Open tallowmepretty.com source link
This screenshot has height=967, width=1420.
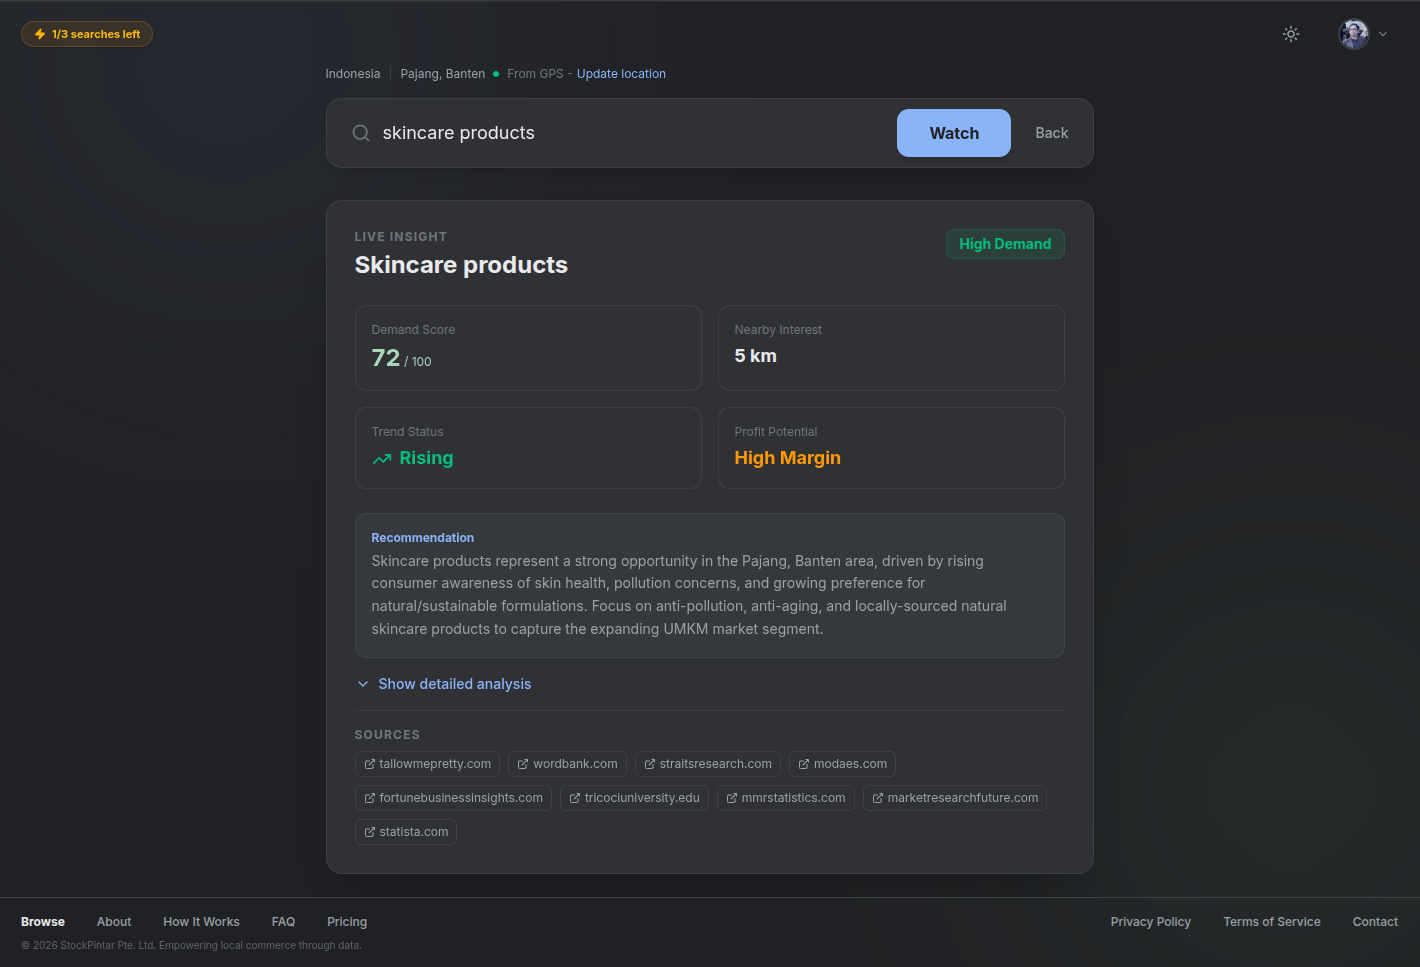[427, 764]
